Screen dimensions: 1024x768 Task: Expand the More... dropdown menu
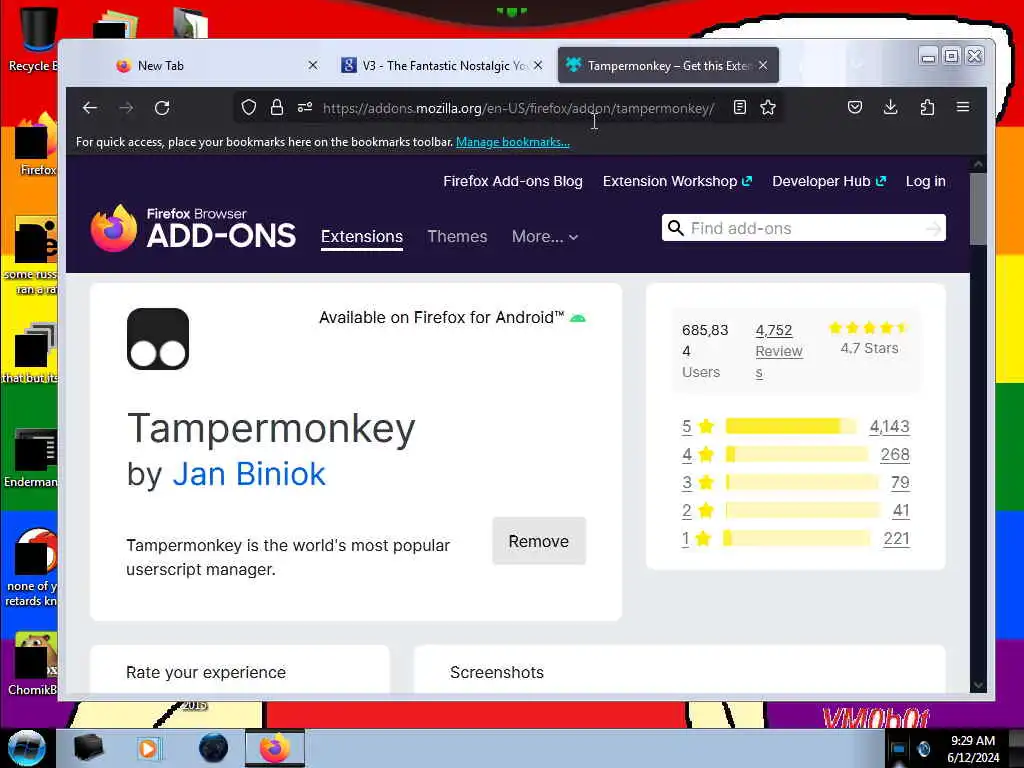[545, 236]
